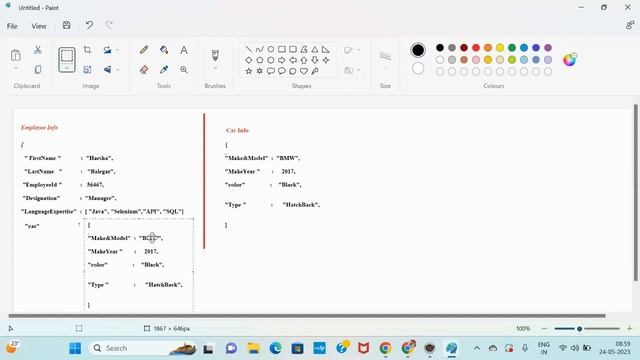Select the Fill bucket tool
640x360 pixels.
coord(164,50)
